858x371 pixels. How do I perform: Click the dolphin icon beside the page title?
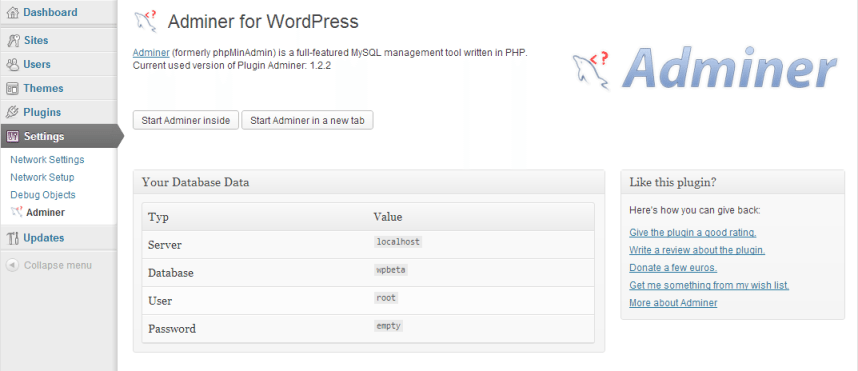(146, 21)
